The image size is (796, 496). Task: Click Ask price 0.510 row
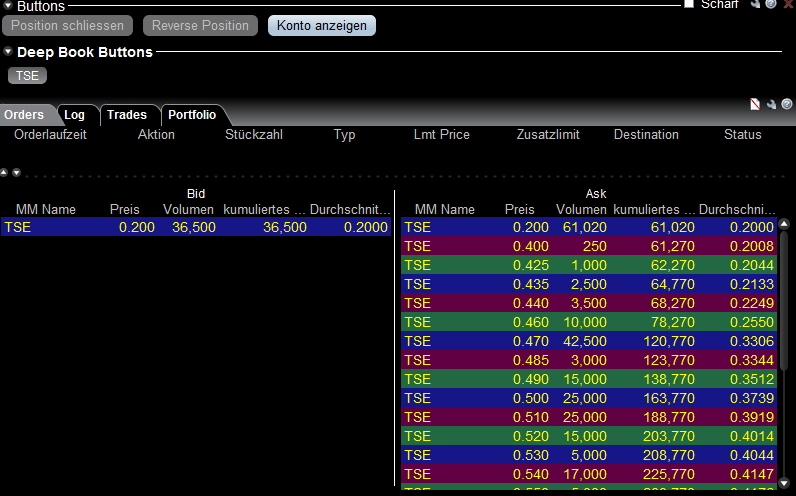[x=589, y=417]
